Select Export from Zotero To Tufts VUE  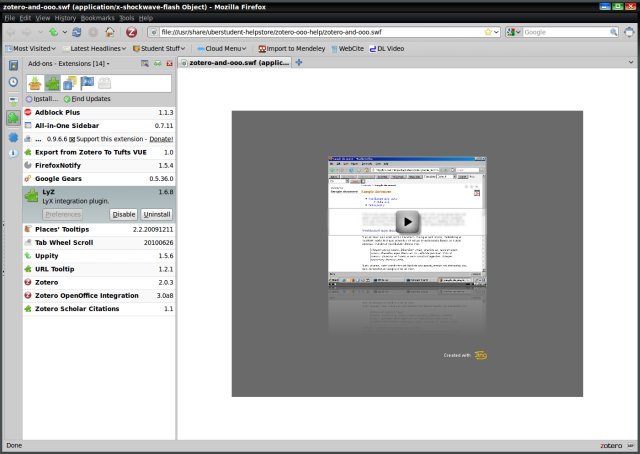pyautogui.click(x=99, y=152)
